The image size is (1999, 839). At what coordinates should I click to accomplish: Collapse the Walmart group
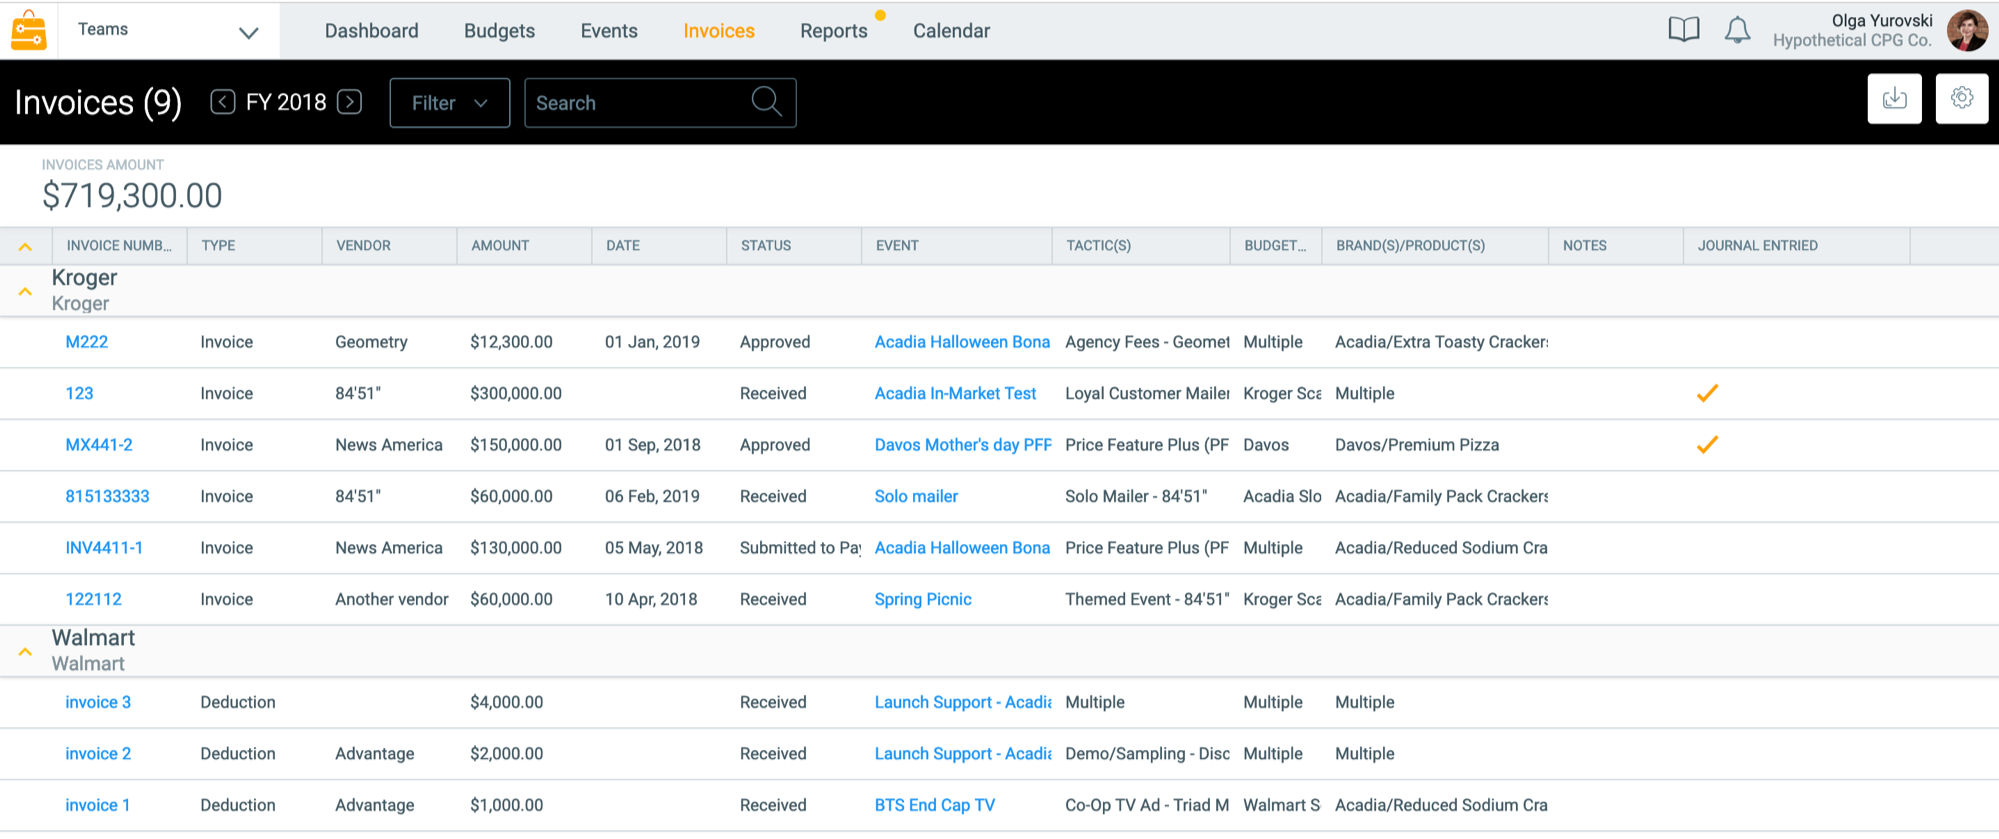26,652
